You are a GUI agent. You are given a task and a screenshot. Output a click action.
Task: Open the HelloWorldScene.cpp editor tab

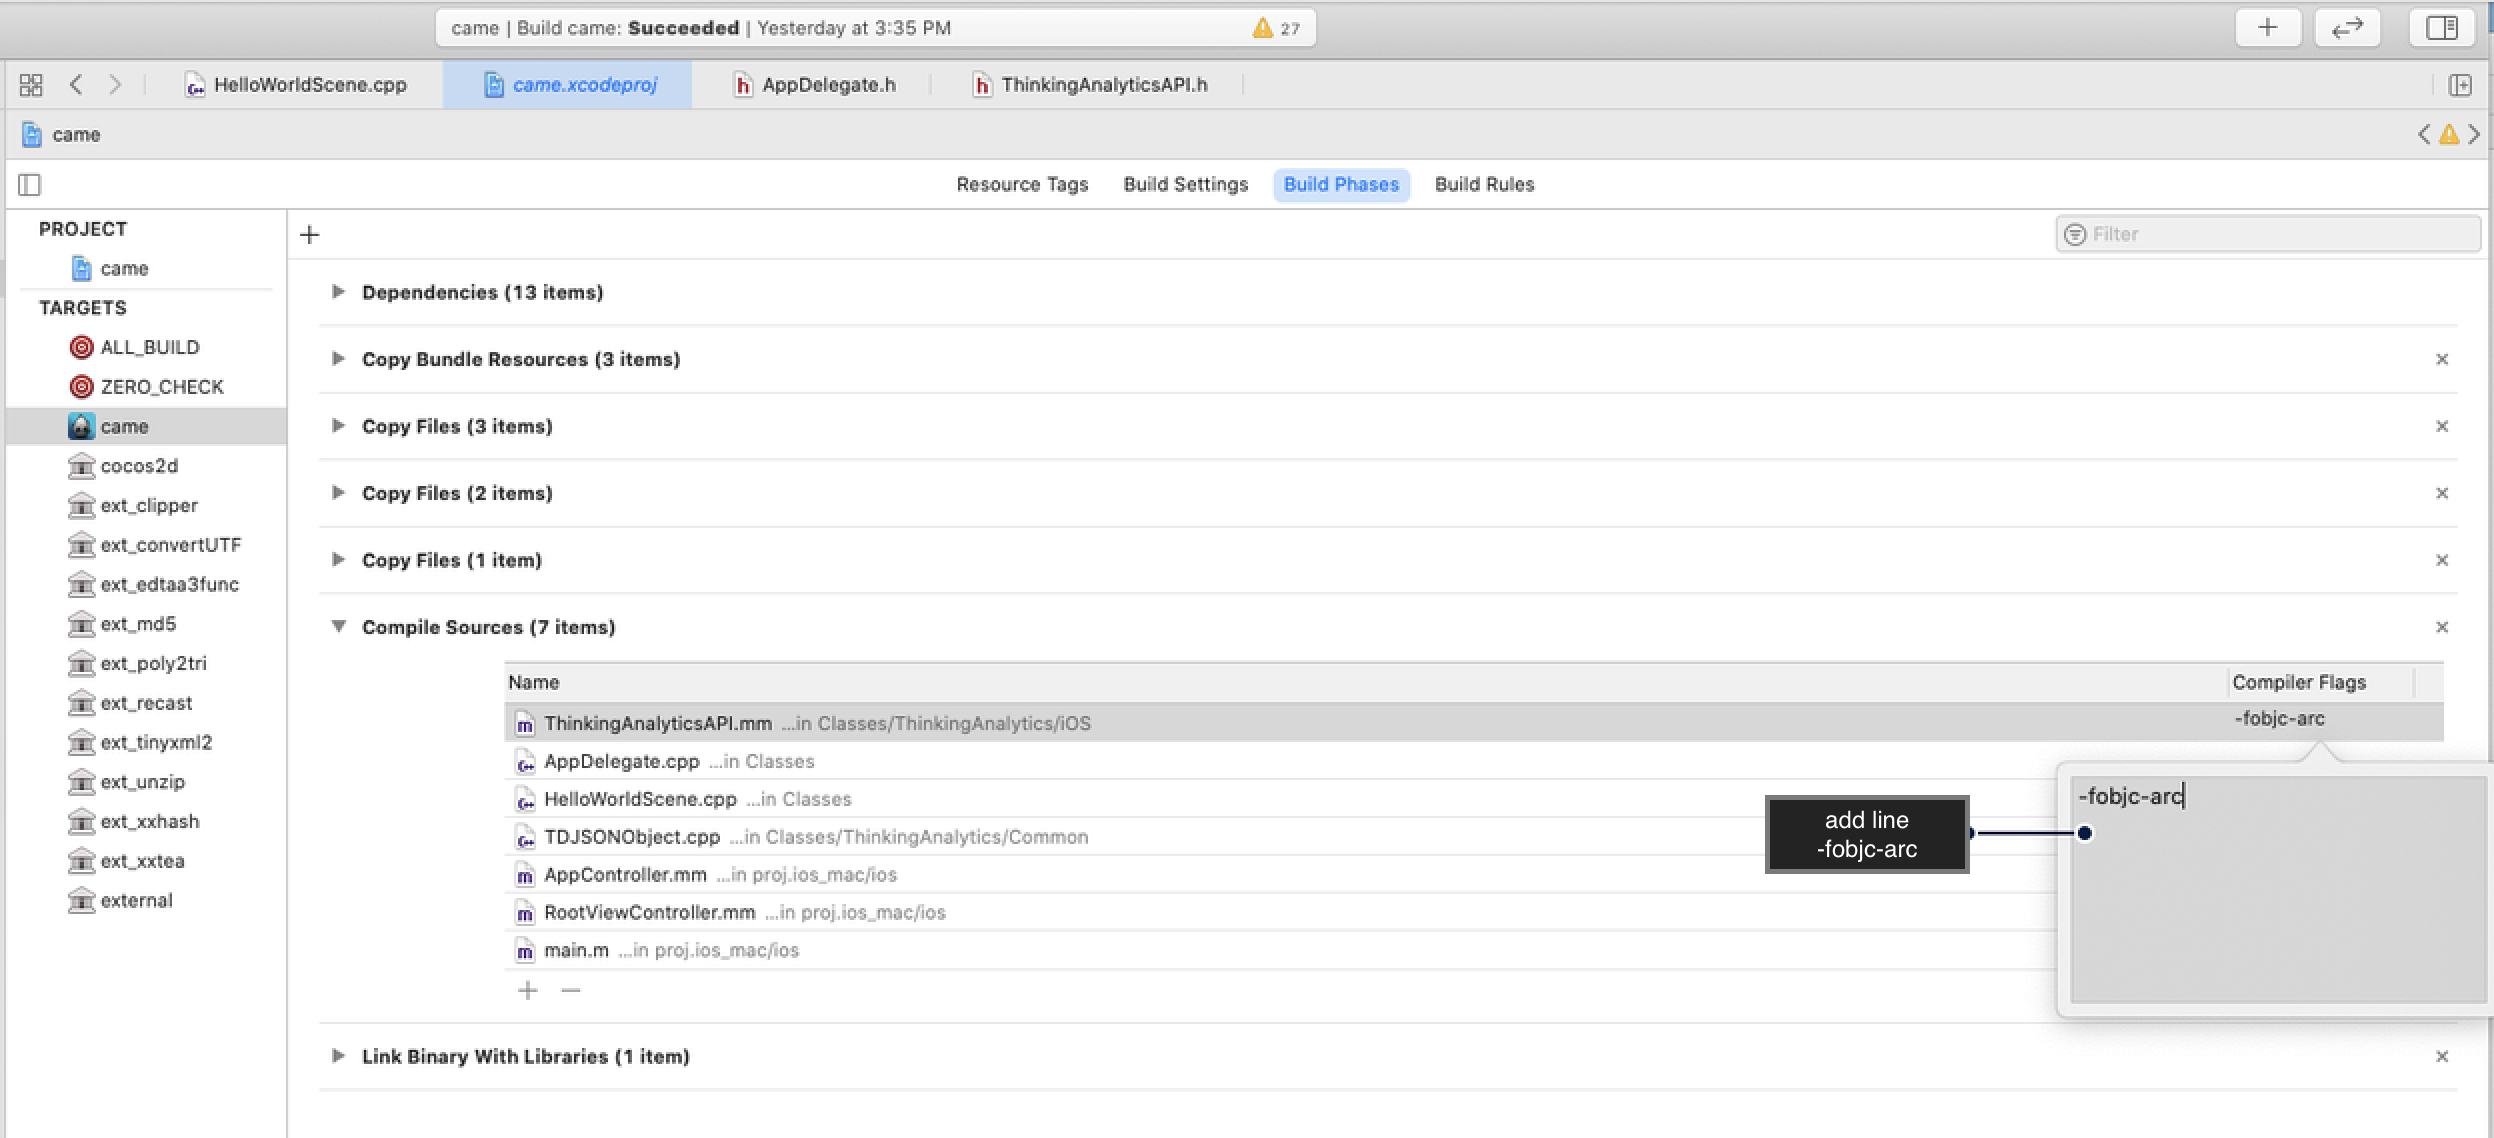[x=297, y=85]
